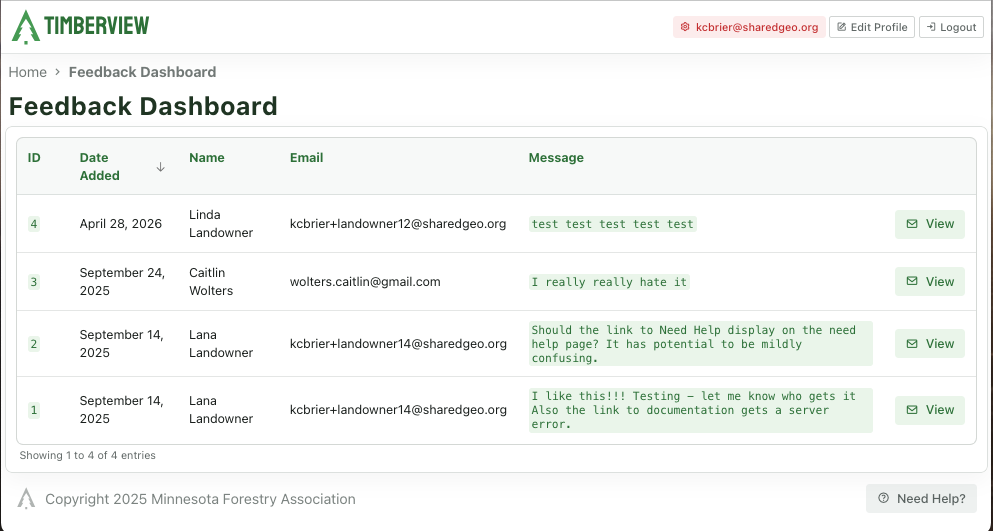View Caitlin Wolters' feedback message
The height and width of the screenshot is (531, 993).
pos(930,281)
